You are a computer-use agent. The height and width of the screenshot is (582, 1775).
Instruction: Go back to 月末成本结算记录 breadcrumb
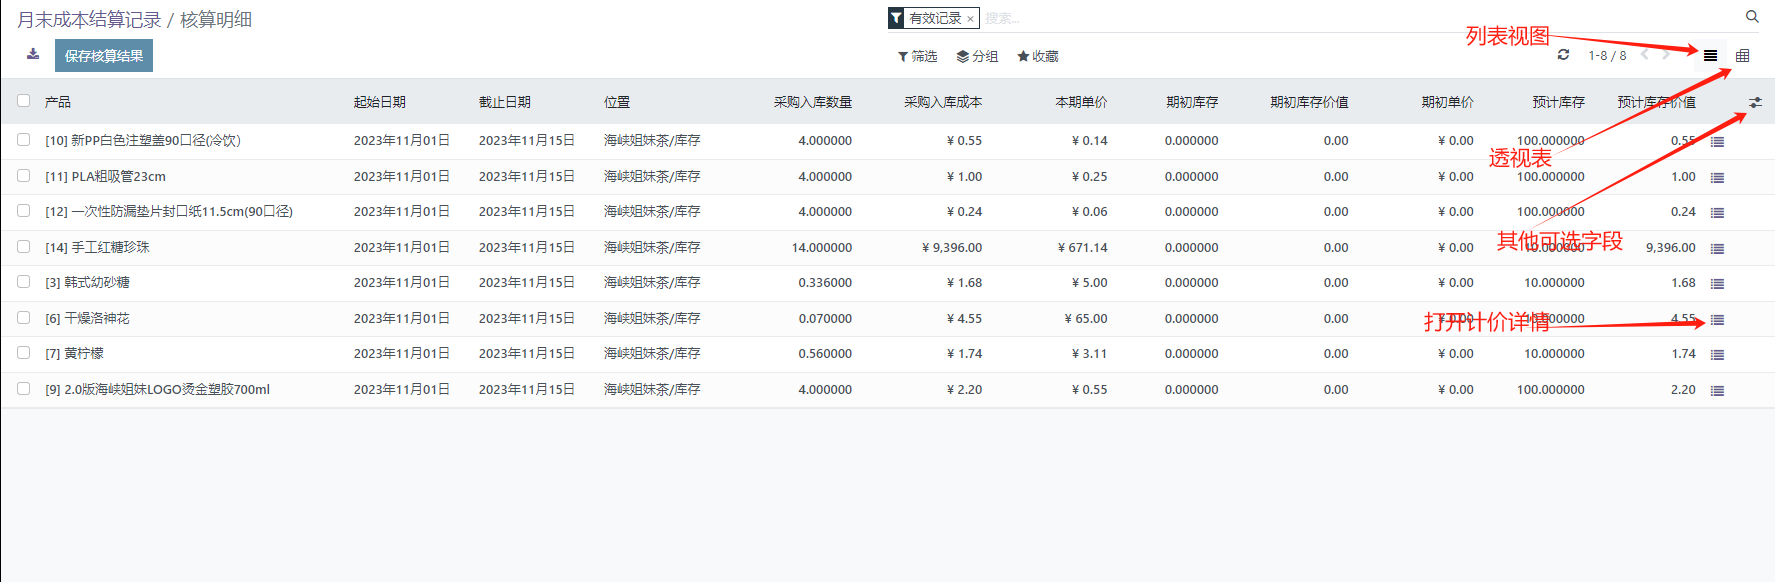coord(89,20)
